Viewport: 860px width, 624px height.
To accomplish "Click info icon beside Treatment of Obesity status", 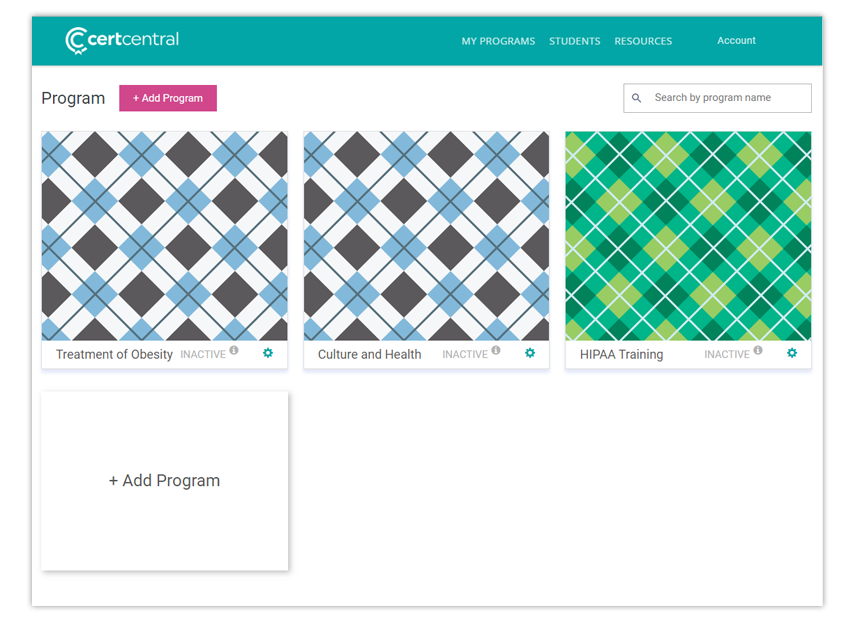I will tap(234, 351).
